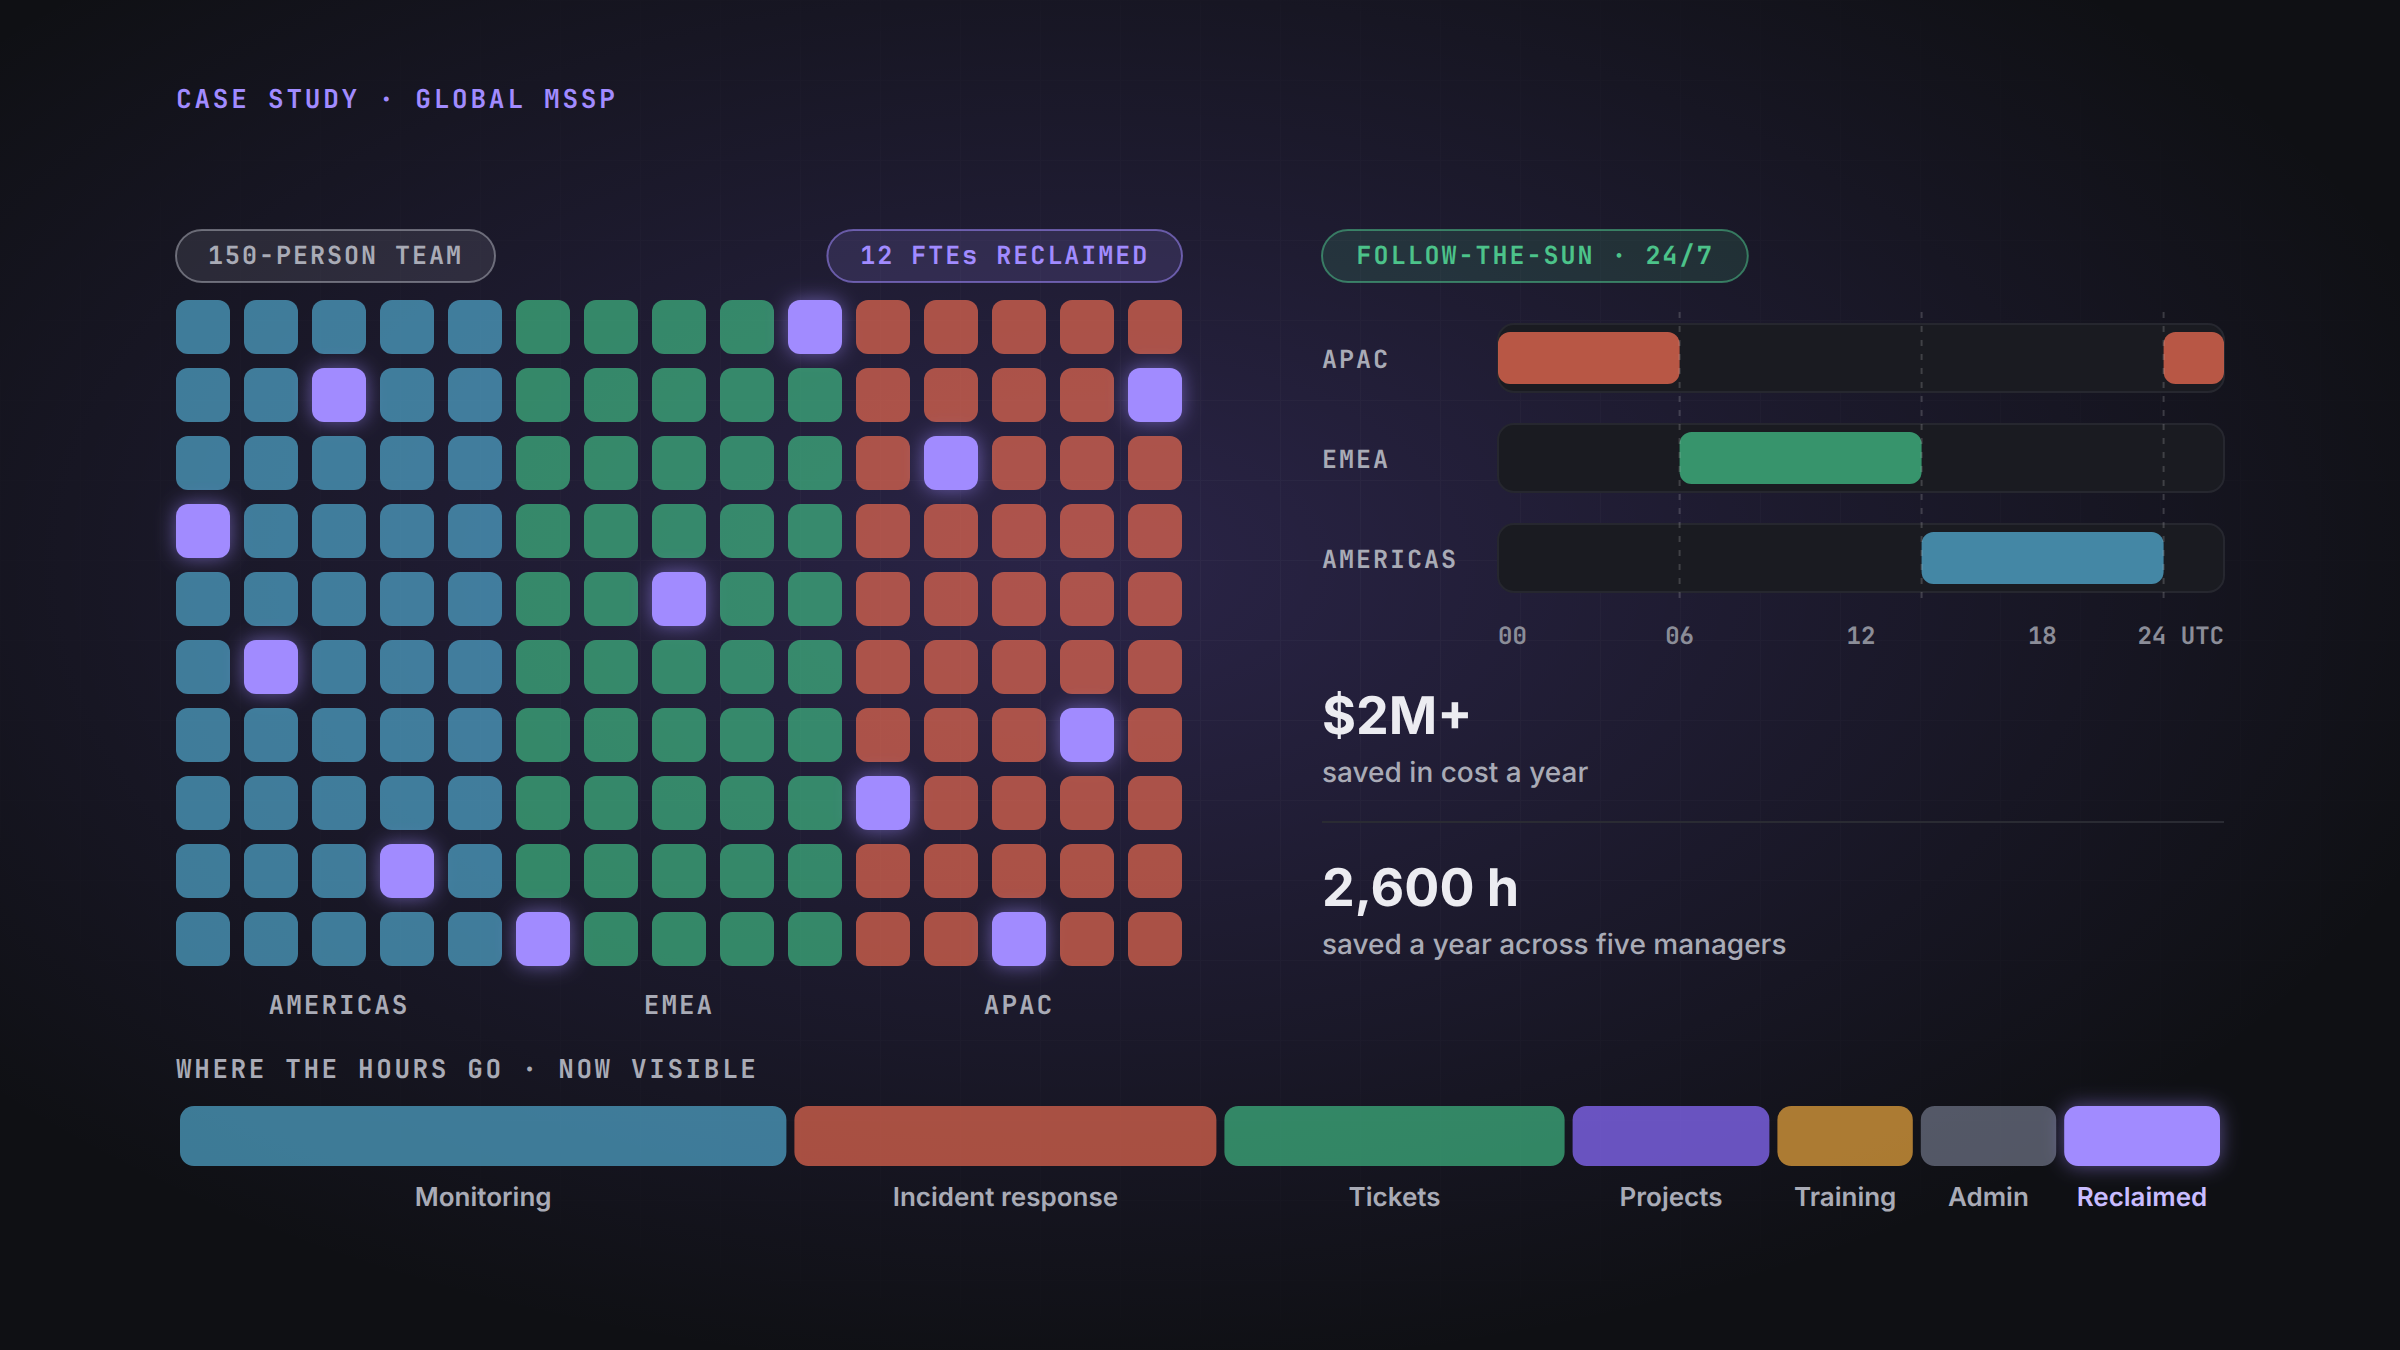Click the blue AMERICAS shift bar

click(x=2042, y=558)
